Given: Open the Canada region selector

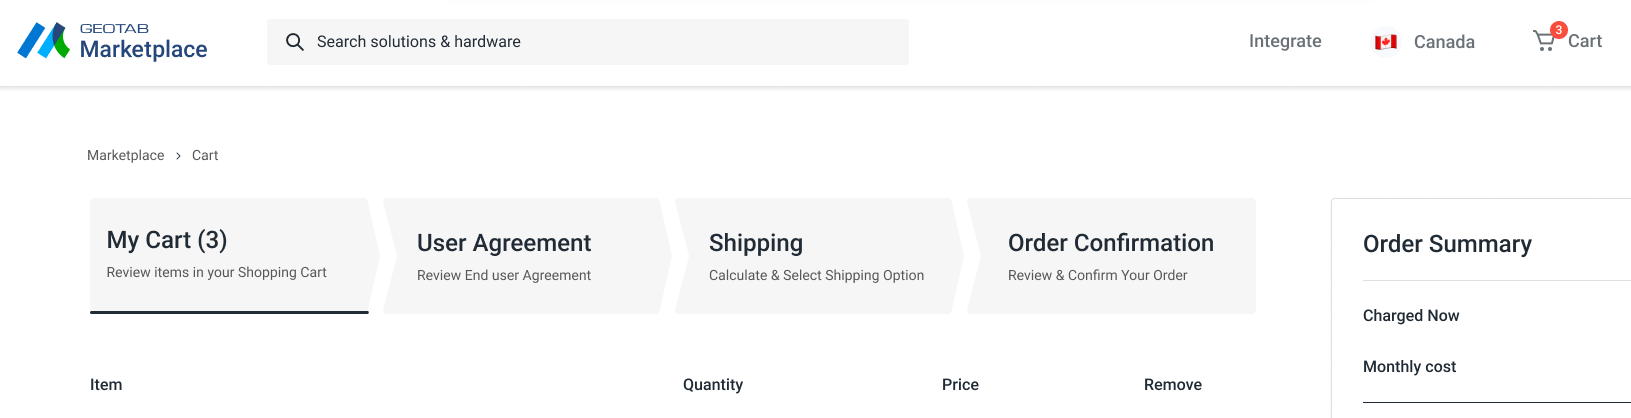Looking at the screenshot, I should pyautogui.click(x=1443, y=42).
